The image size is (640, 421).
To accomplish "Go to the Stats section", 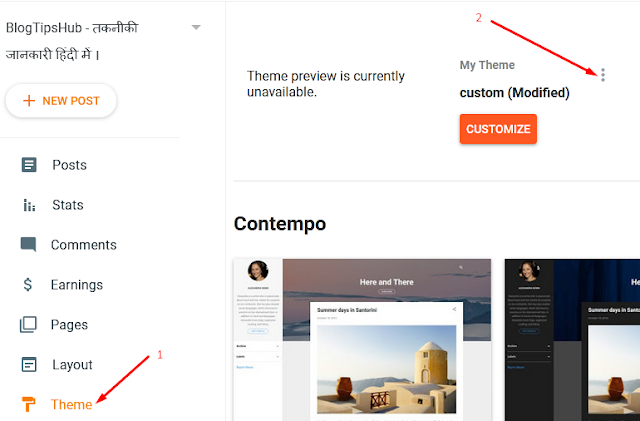I will click(x=68, y=205).
